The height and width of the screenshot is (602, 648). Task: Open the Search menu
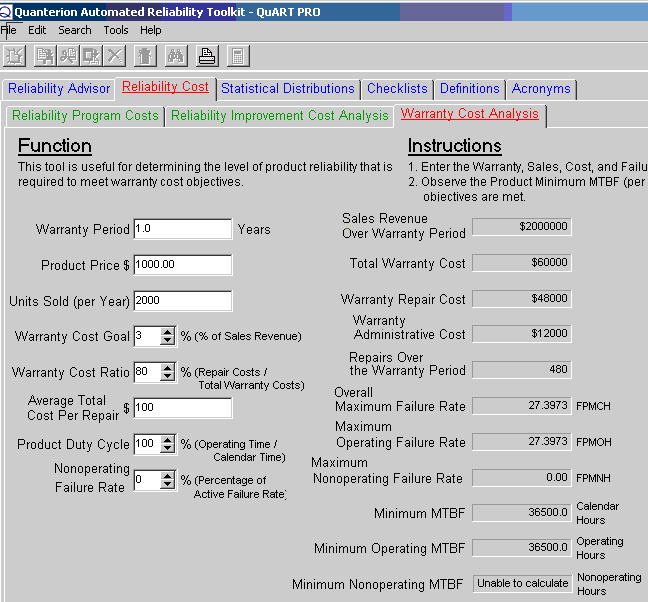point(75,30)
